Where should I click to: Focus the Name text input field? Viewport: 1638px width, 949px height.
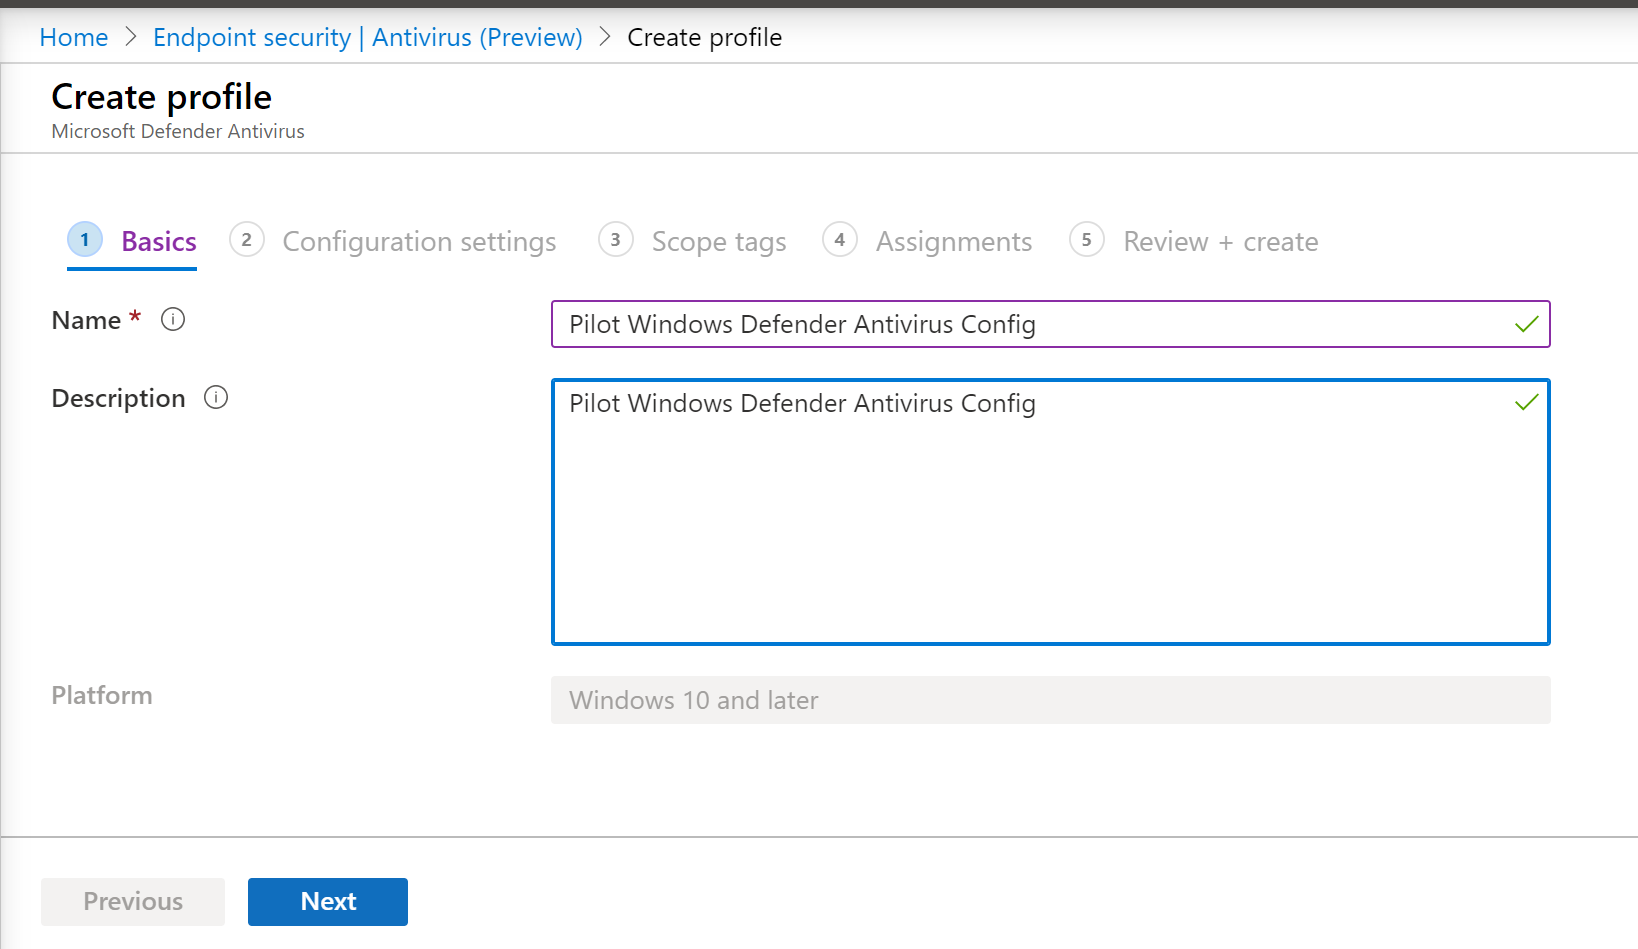pos(1030,324)
